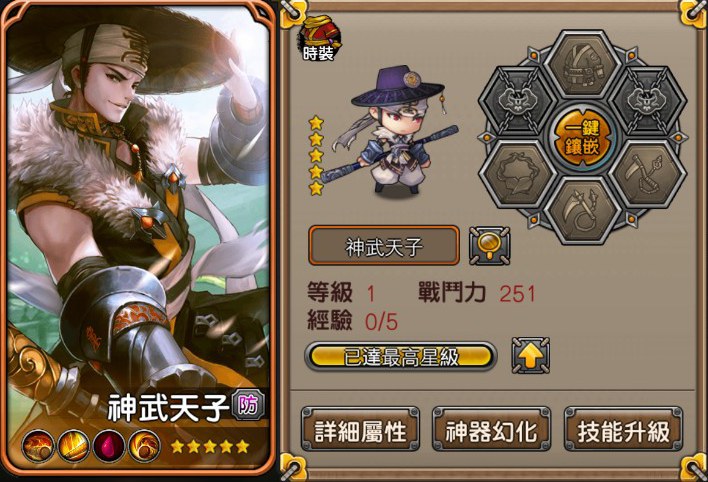Open 詳細屬性 detailed attributes
This screenshot has width=708, height=482.
click(x=360, y=429)
